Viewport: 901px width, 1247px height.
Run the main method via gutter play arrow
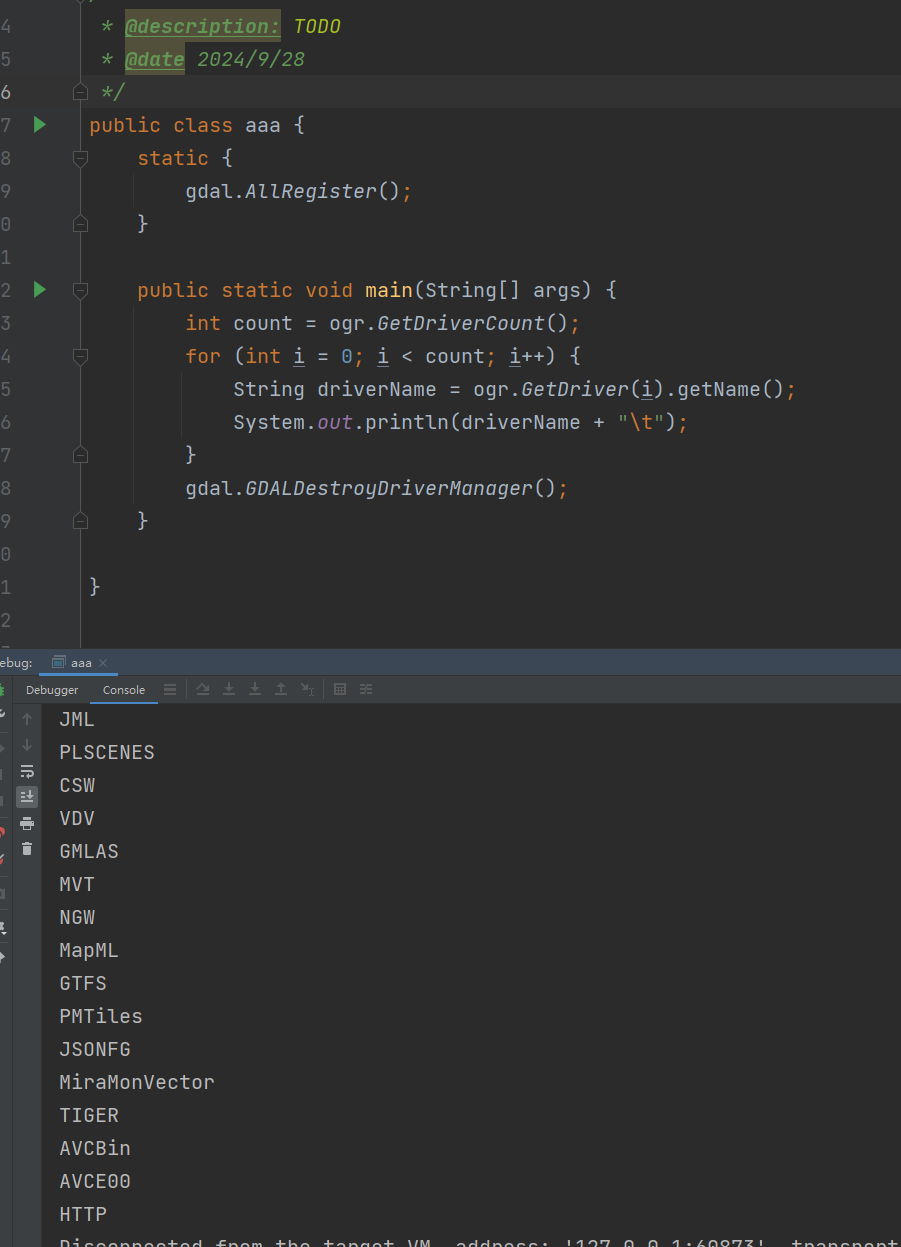(x=38, y=290)
